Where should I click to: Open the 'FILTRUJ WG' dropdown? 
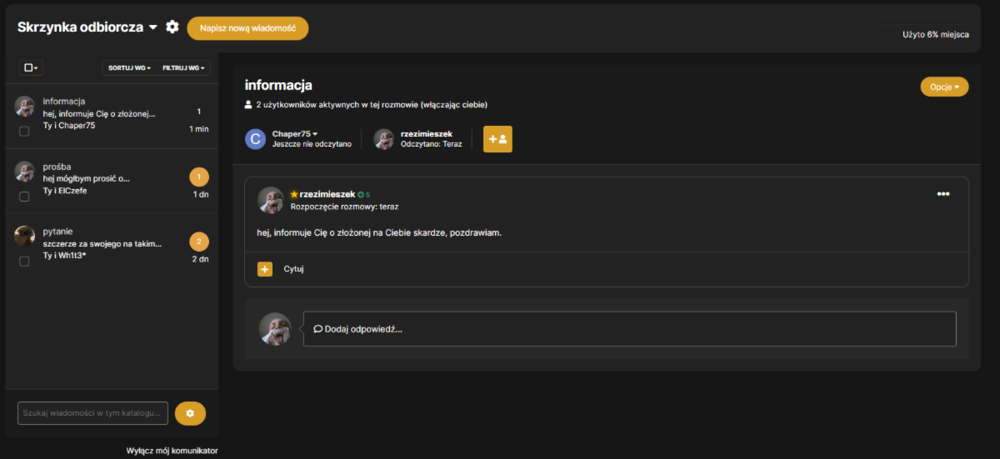[183, 68]
